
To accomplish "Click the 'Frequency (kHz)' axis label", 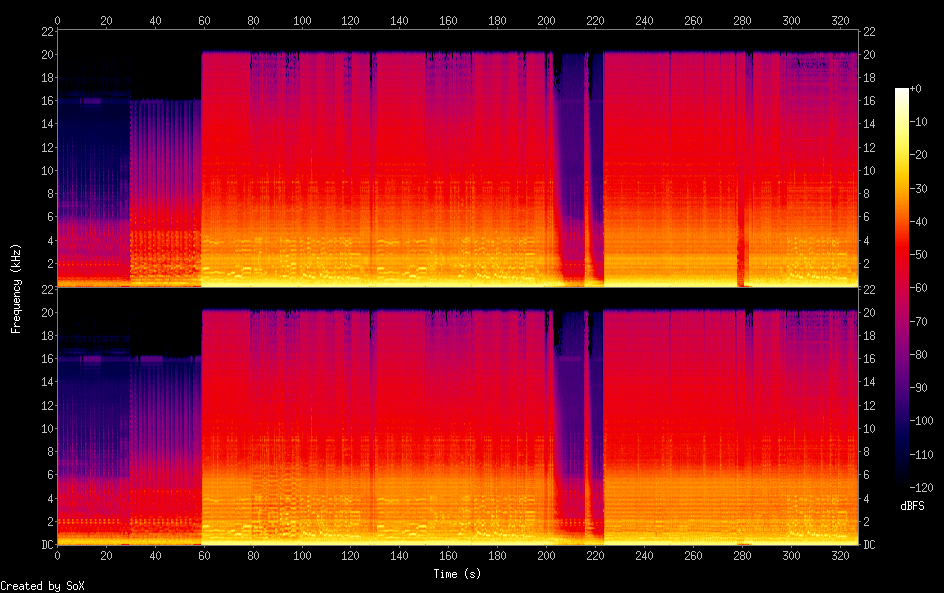I will [x=16, y=288].
